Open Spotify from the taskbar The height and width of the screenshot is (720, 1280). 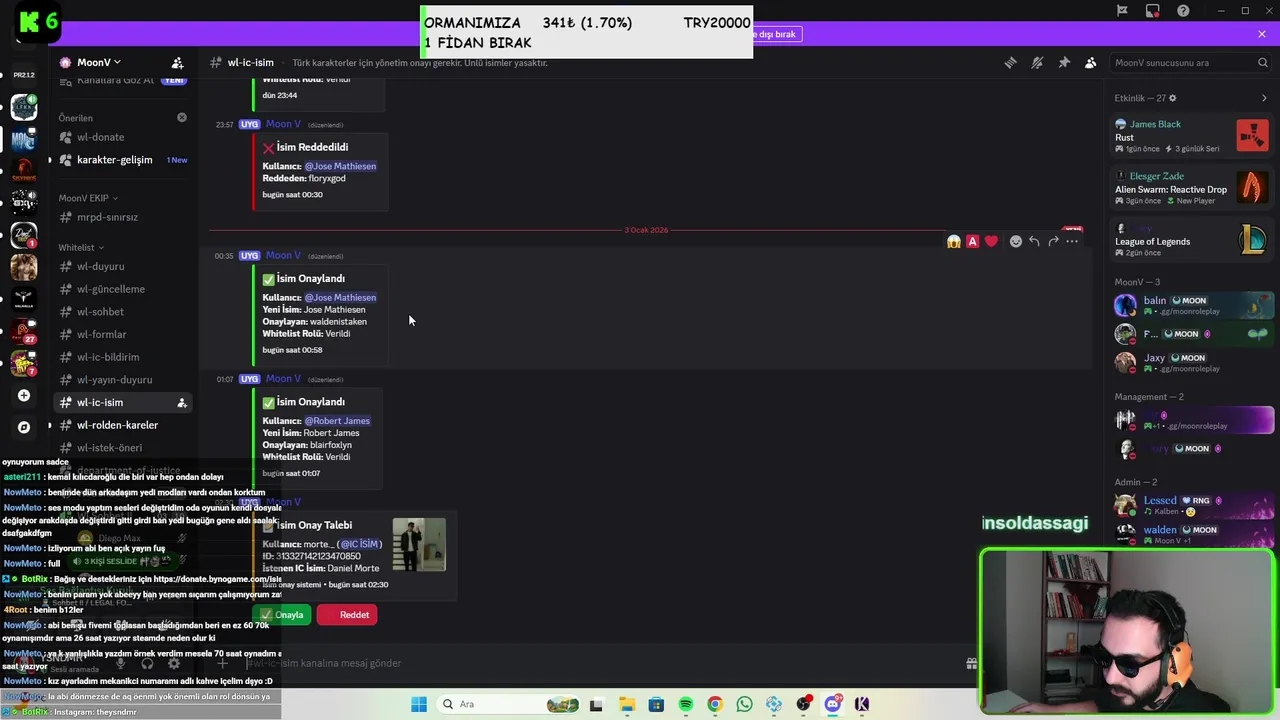tap(685, 704)
